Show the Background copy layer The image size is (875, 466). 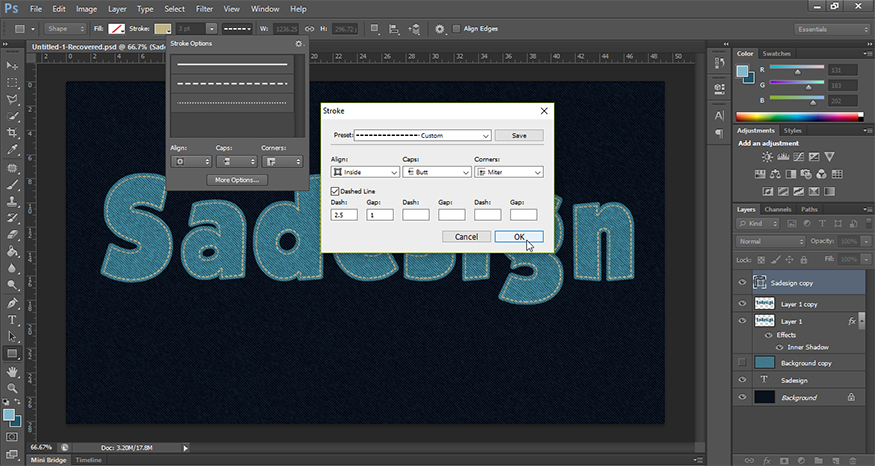point(742,362)
